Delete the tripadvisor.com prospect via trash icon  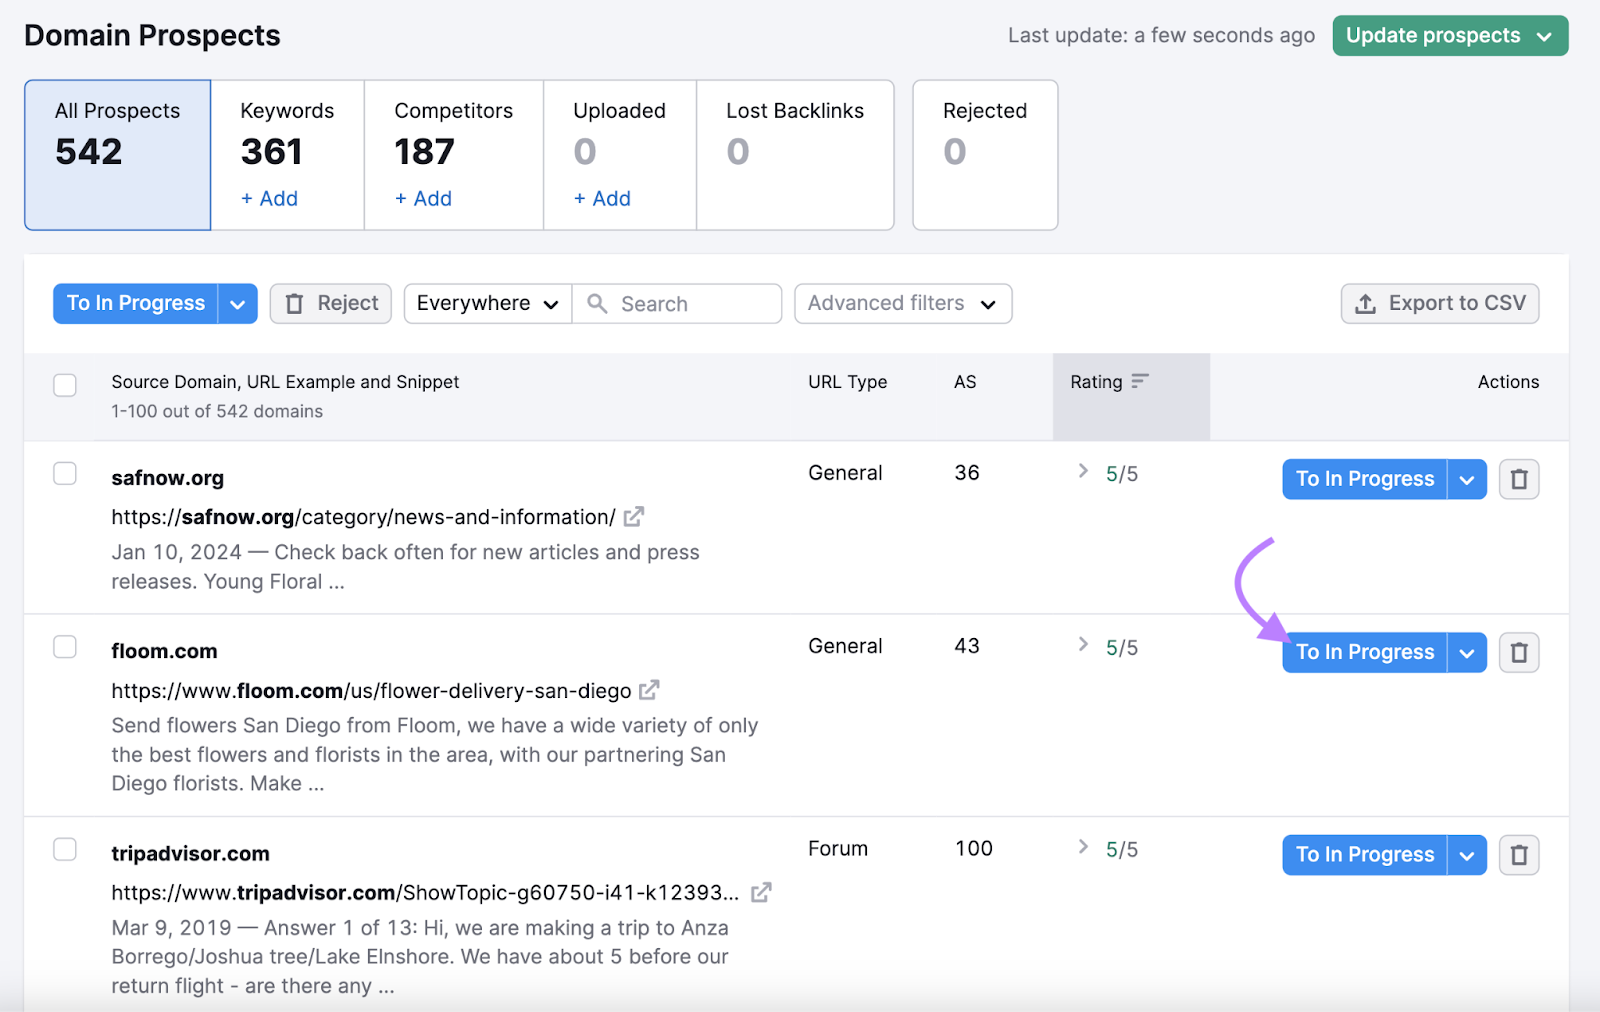click(x=1519, y=855)
